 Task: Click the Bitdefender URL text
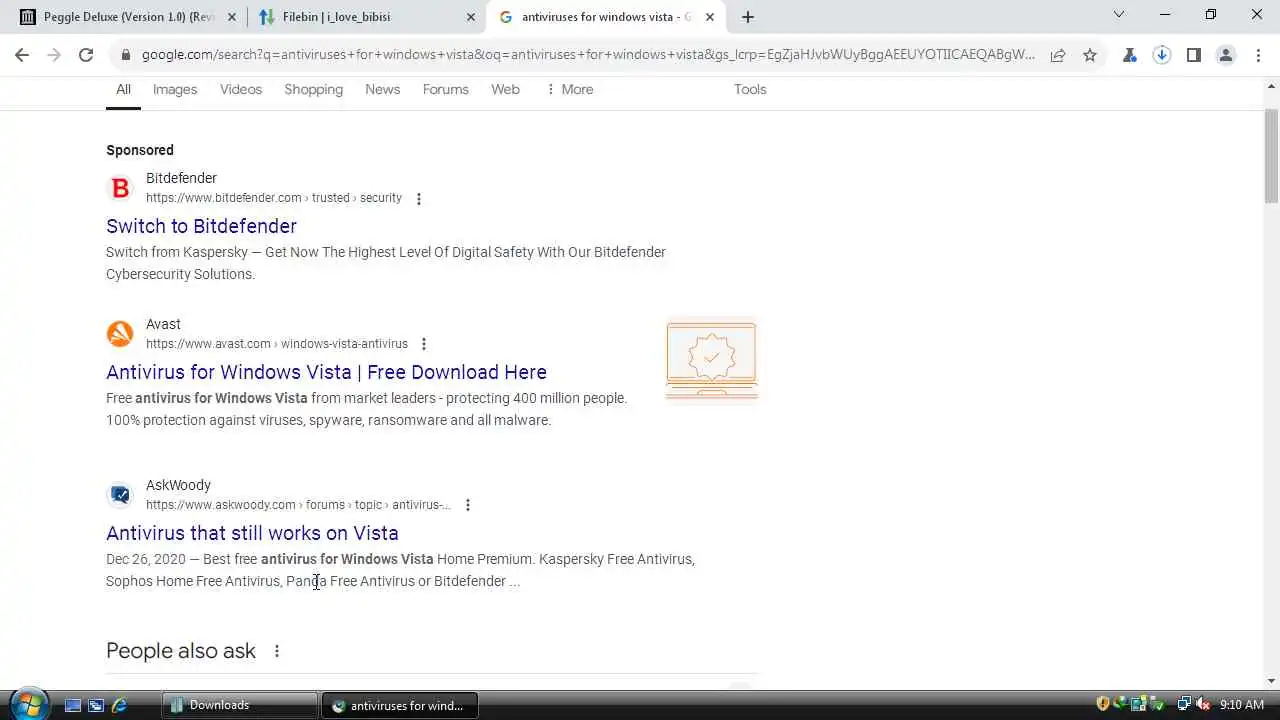(274, 198)
